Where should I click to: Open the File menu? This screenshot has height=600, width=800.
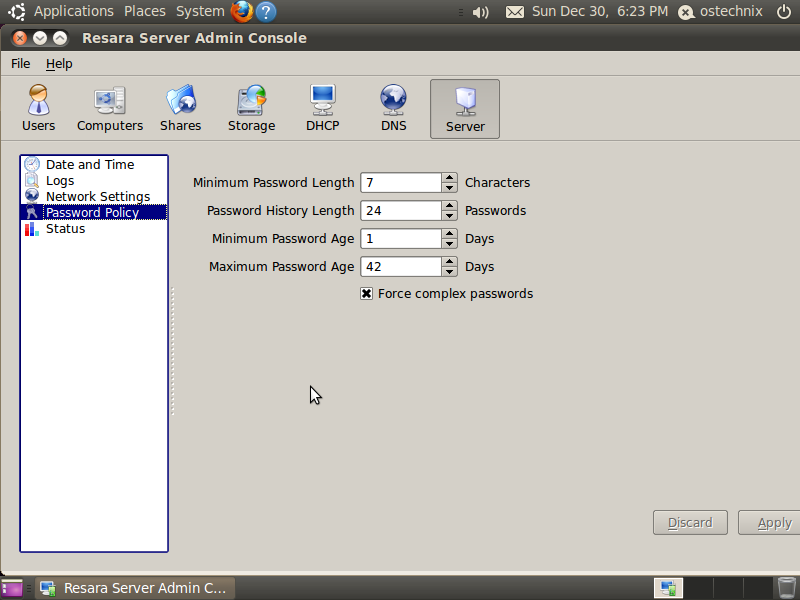20,64
